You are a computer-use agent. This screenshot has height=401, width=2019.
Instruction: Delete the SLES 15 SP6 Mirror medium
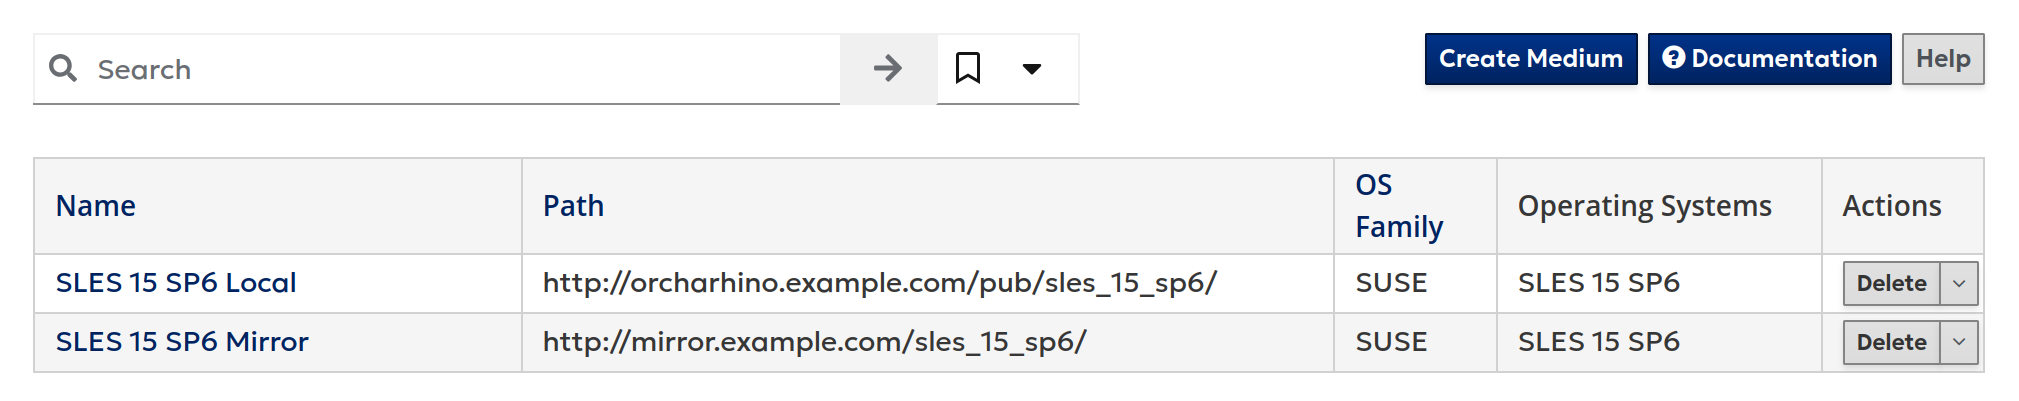click(x=1890, y=343)
